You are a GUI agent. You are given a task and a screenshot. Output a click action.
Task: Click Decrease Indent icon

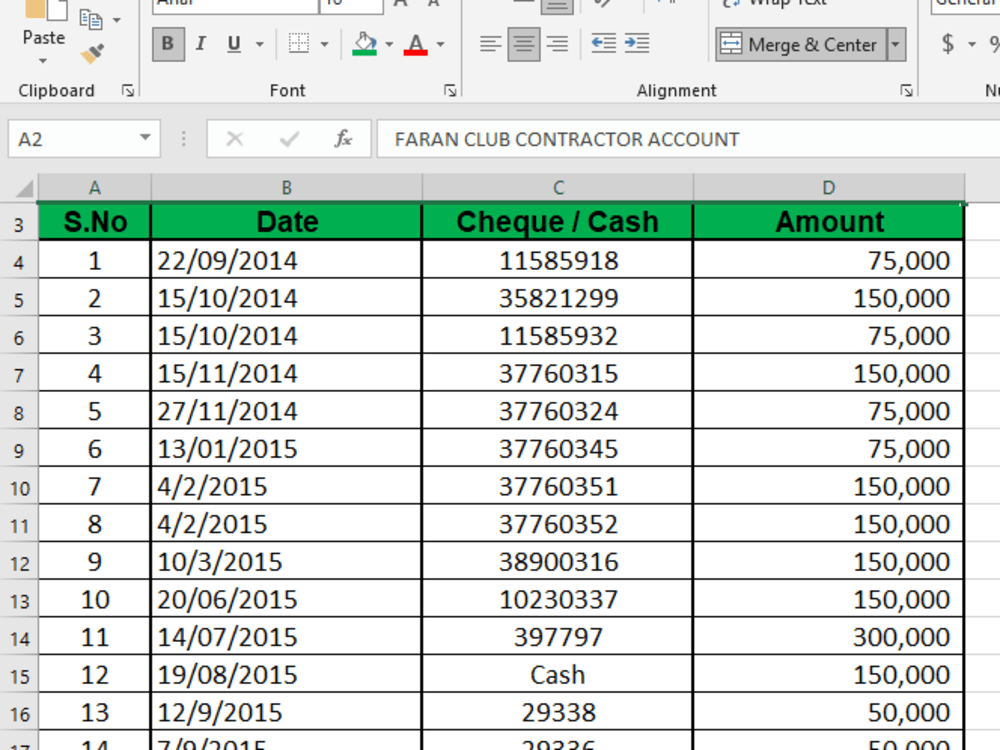click(x=603, y=44)
